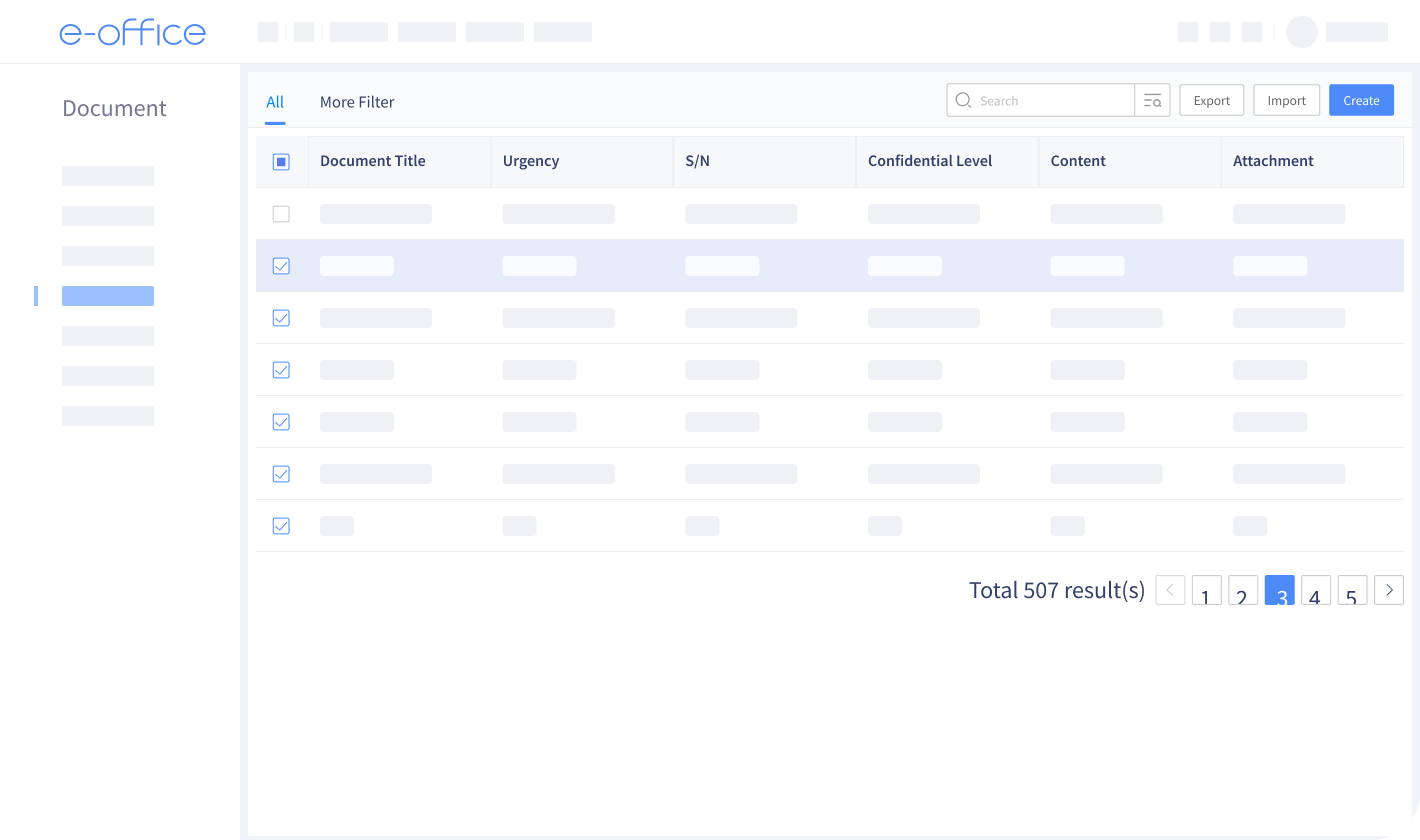Click the first icon in top navigation bar

click(x=267, y=31)
